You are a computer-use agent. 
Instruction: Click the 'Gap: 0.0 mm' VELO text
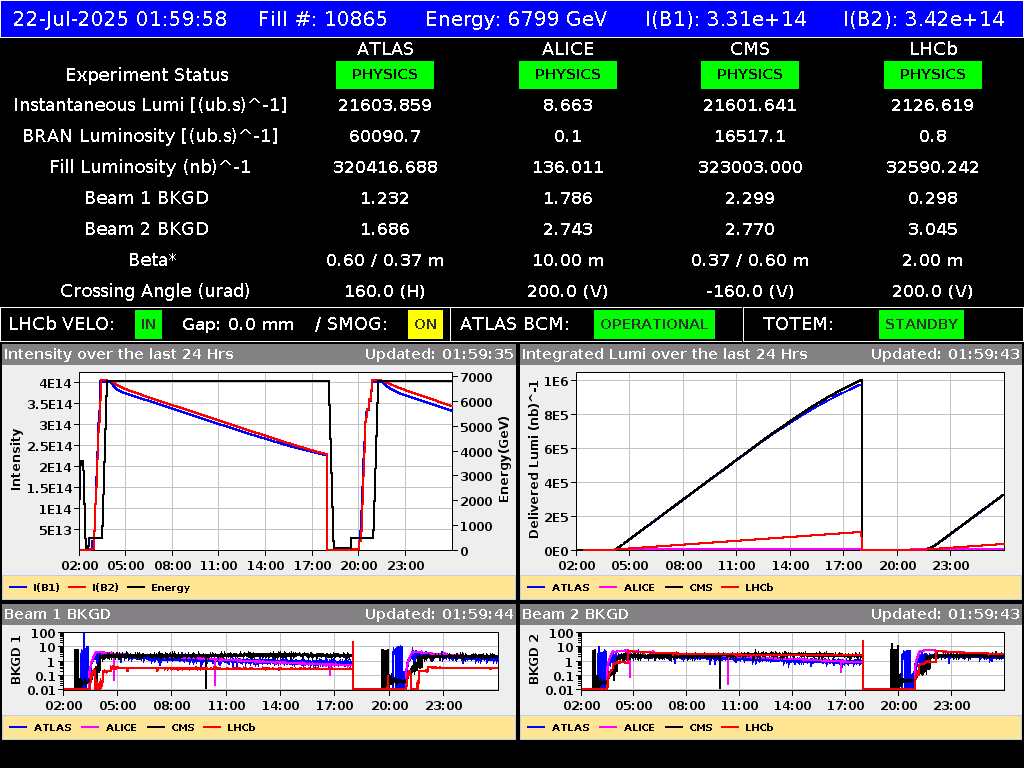pyautogui.click(x=238, y=325)
